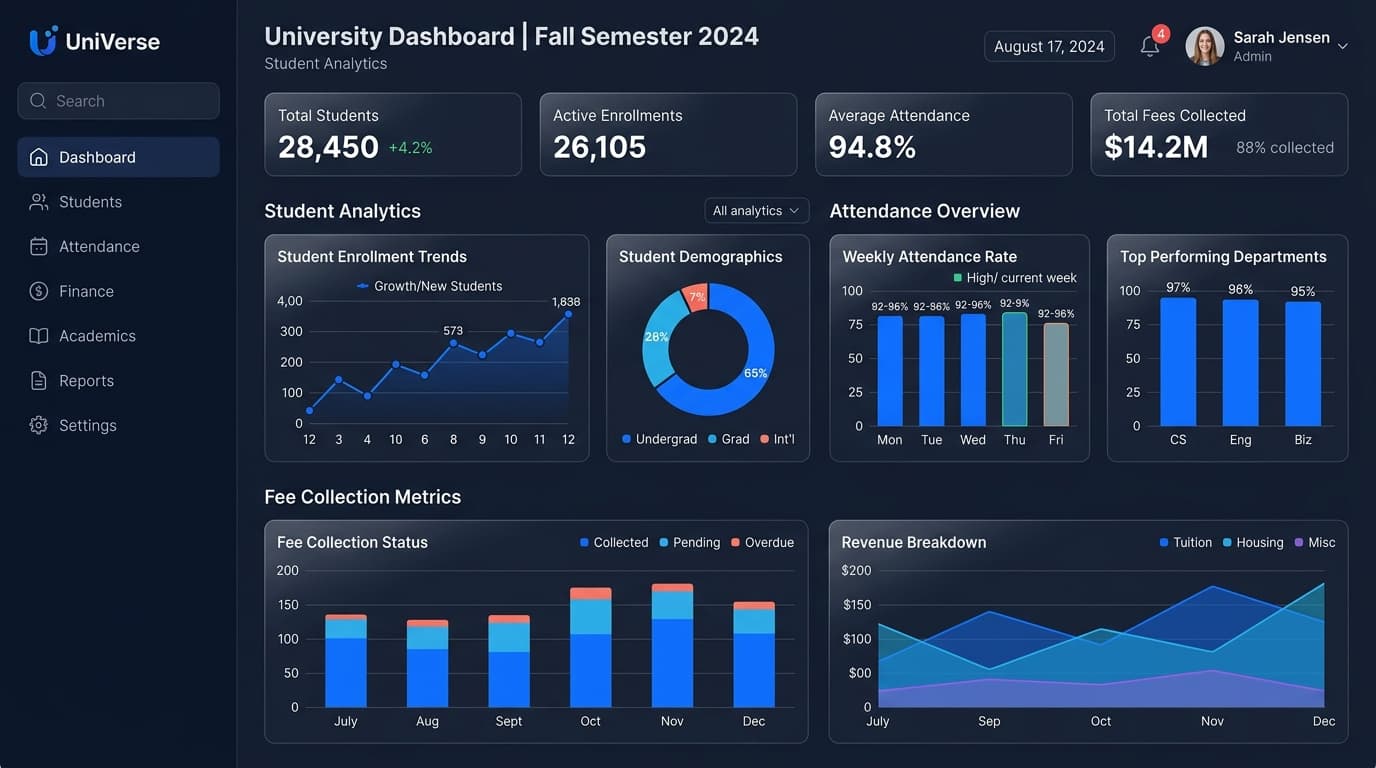The image size is (1376, 768).
Task: Click the CS department bar
Action: pos(1178,362)
